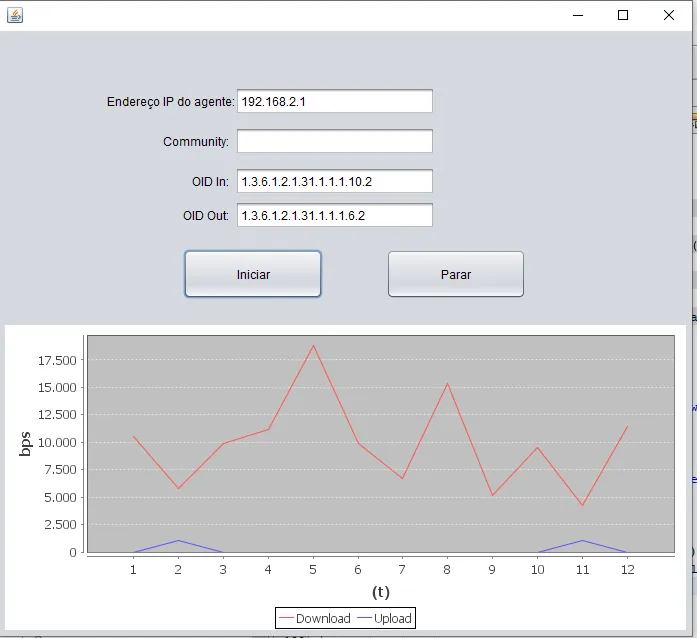
Task: Click the x-axis tick label 12
Action: coord(628,570)
